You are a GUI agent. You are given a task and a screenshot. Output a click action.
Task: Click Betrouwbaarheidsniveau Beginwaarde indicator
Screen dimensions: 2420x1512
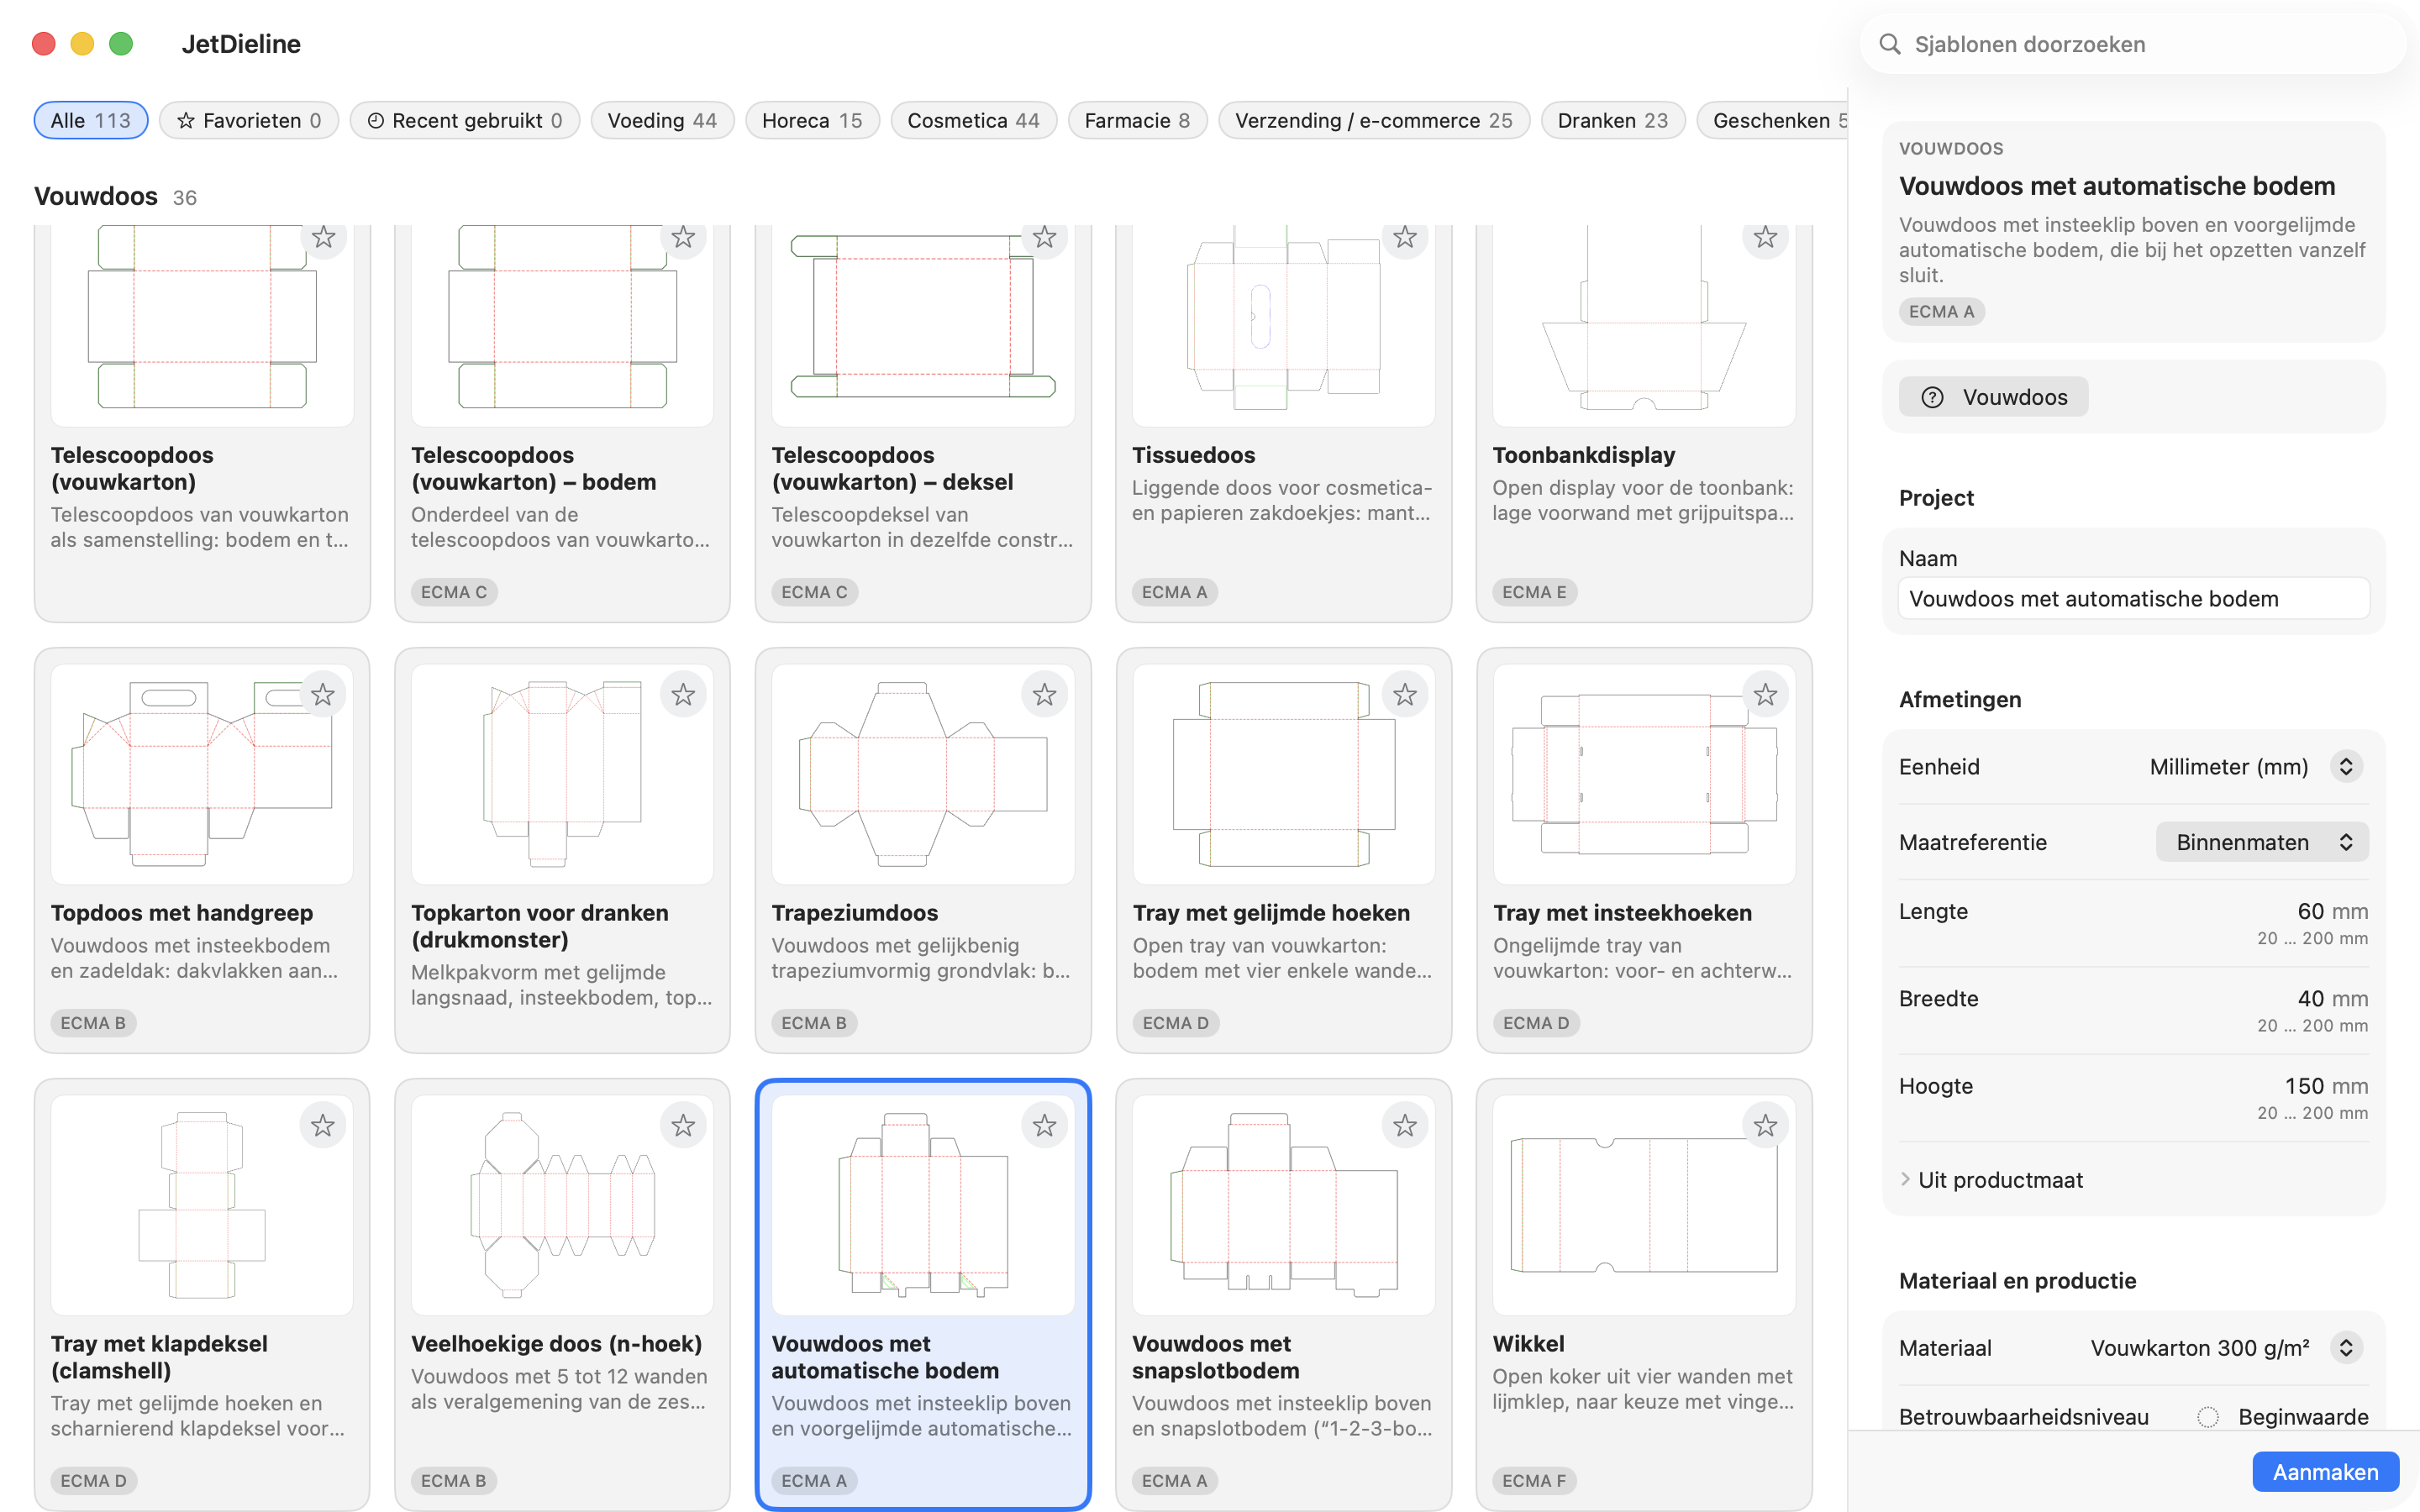pyautogui.click(x=2208, y=1417)
